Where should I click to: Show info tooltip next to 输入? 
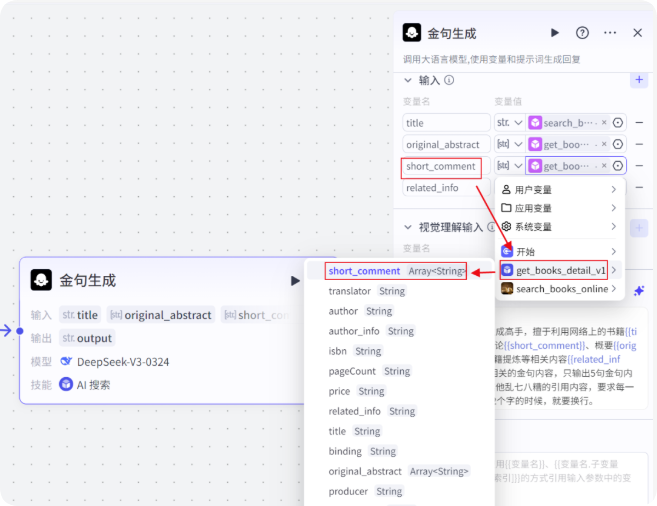[449, 80]
